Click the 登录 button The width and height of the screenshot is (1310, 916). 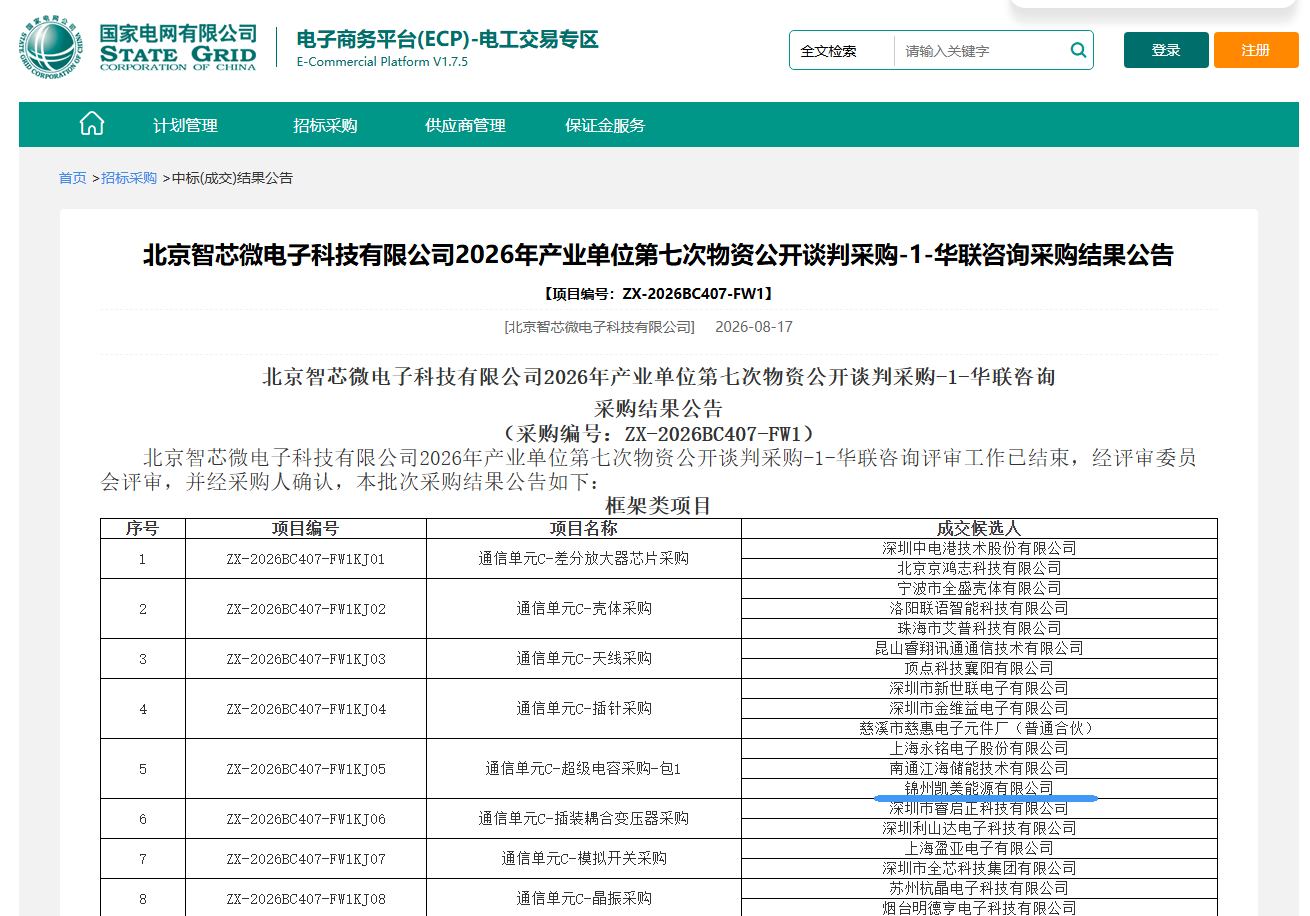click(1166, 50)
